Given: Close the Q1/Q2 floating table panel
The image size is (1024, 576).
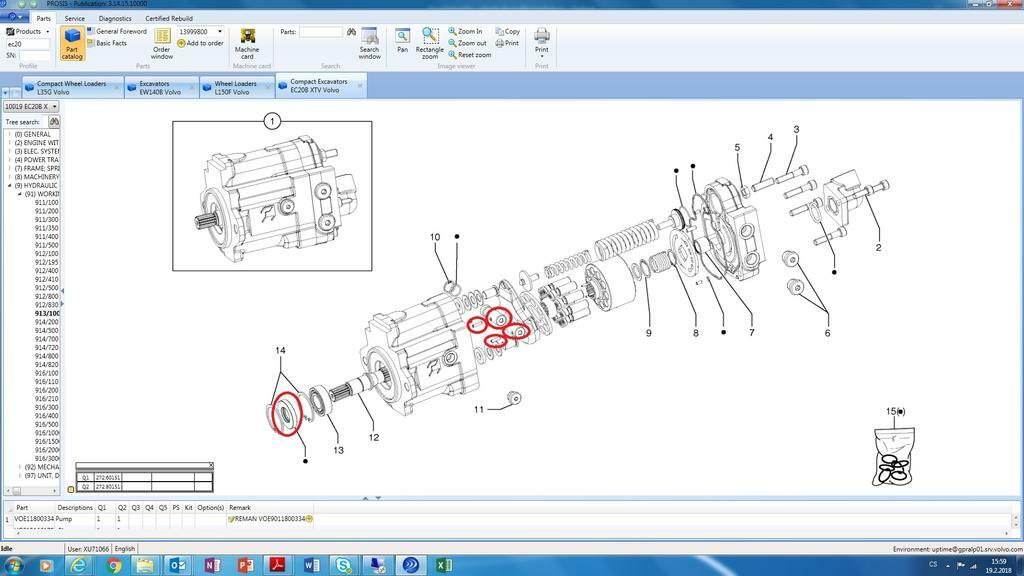Looking at the screenshot, I should tap(210, 466).
